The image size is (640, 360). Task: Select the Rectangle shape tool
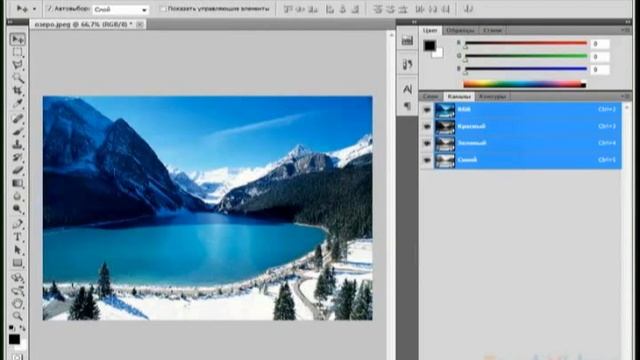[x=18, y=263]
